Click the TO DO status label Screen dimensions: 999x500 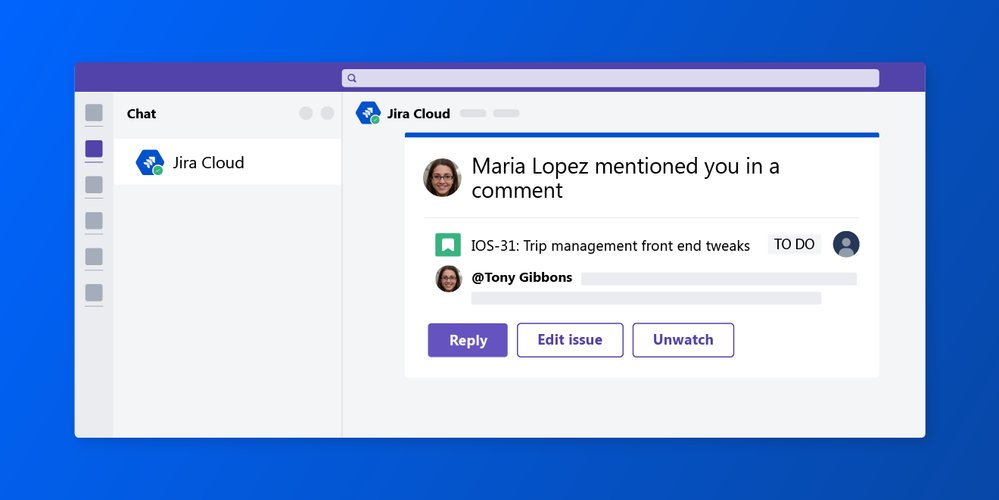[x=794, y=244]
